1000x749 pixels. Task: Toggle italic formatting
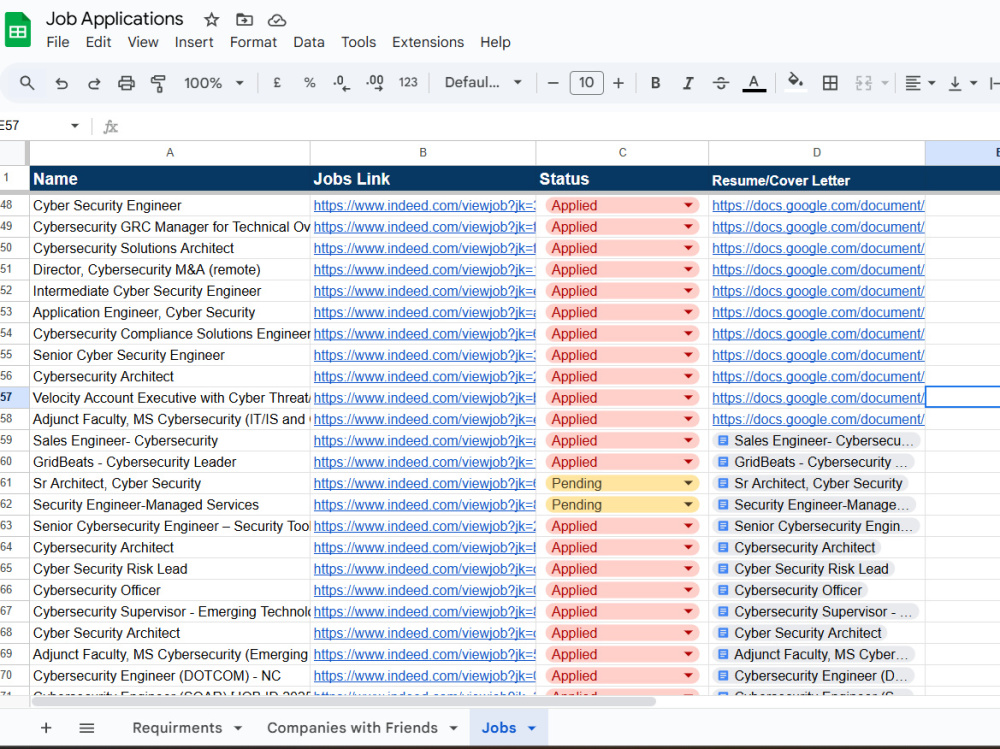(688, 83)
